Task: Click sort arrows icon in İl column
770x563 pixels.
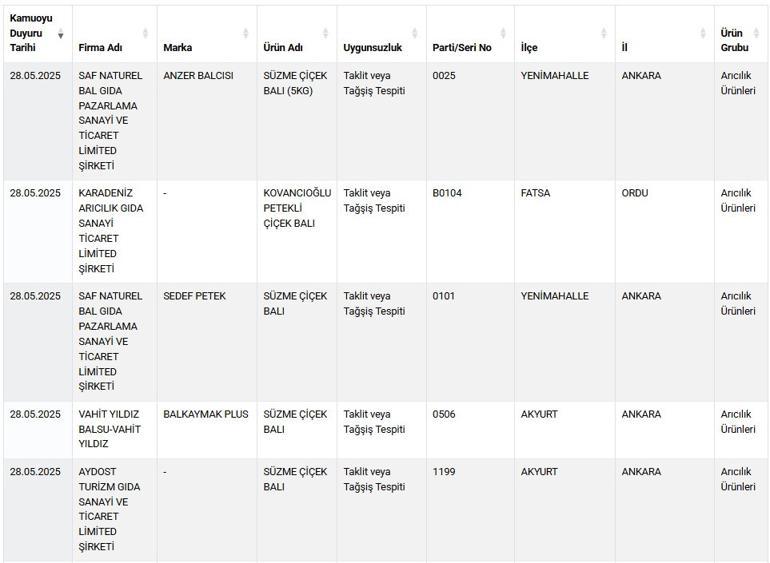Action: 702,34
